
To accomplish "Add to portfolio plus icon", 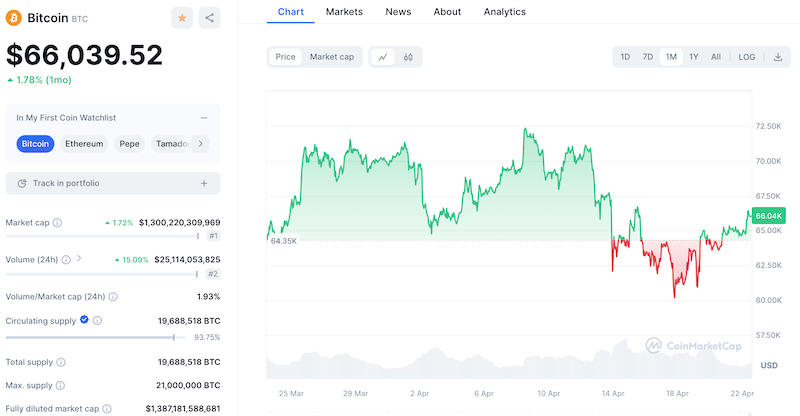I will (204, 183).
